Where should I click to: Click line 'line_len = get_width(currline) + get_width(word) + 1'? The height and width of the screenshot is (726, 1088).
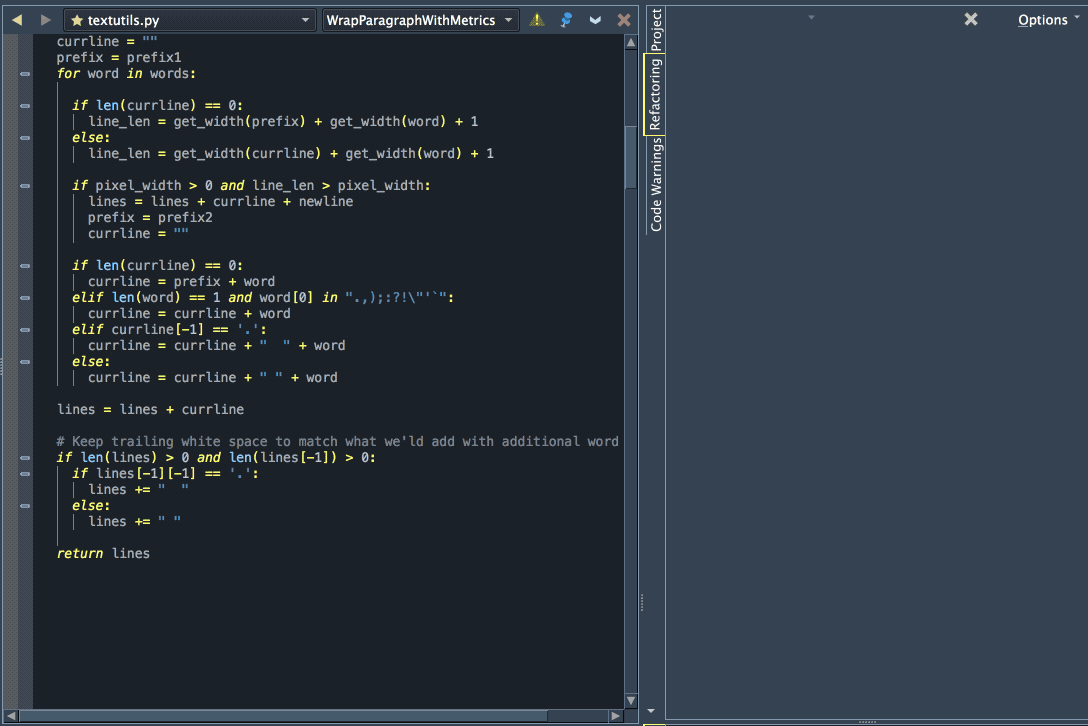[x=291, y=153]
